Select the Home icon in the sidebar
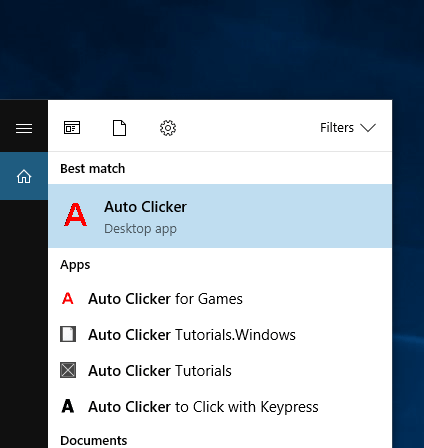Screen dimensions: 424x448 [x=24, y=176]
